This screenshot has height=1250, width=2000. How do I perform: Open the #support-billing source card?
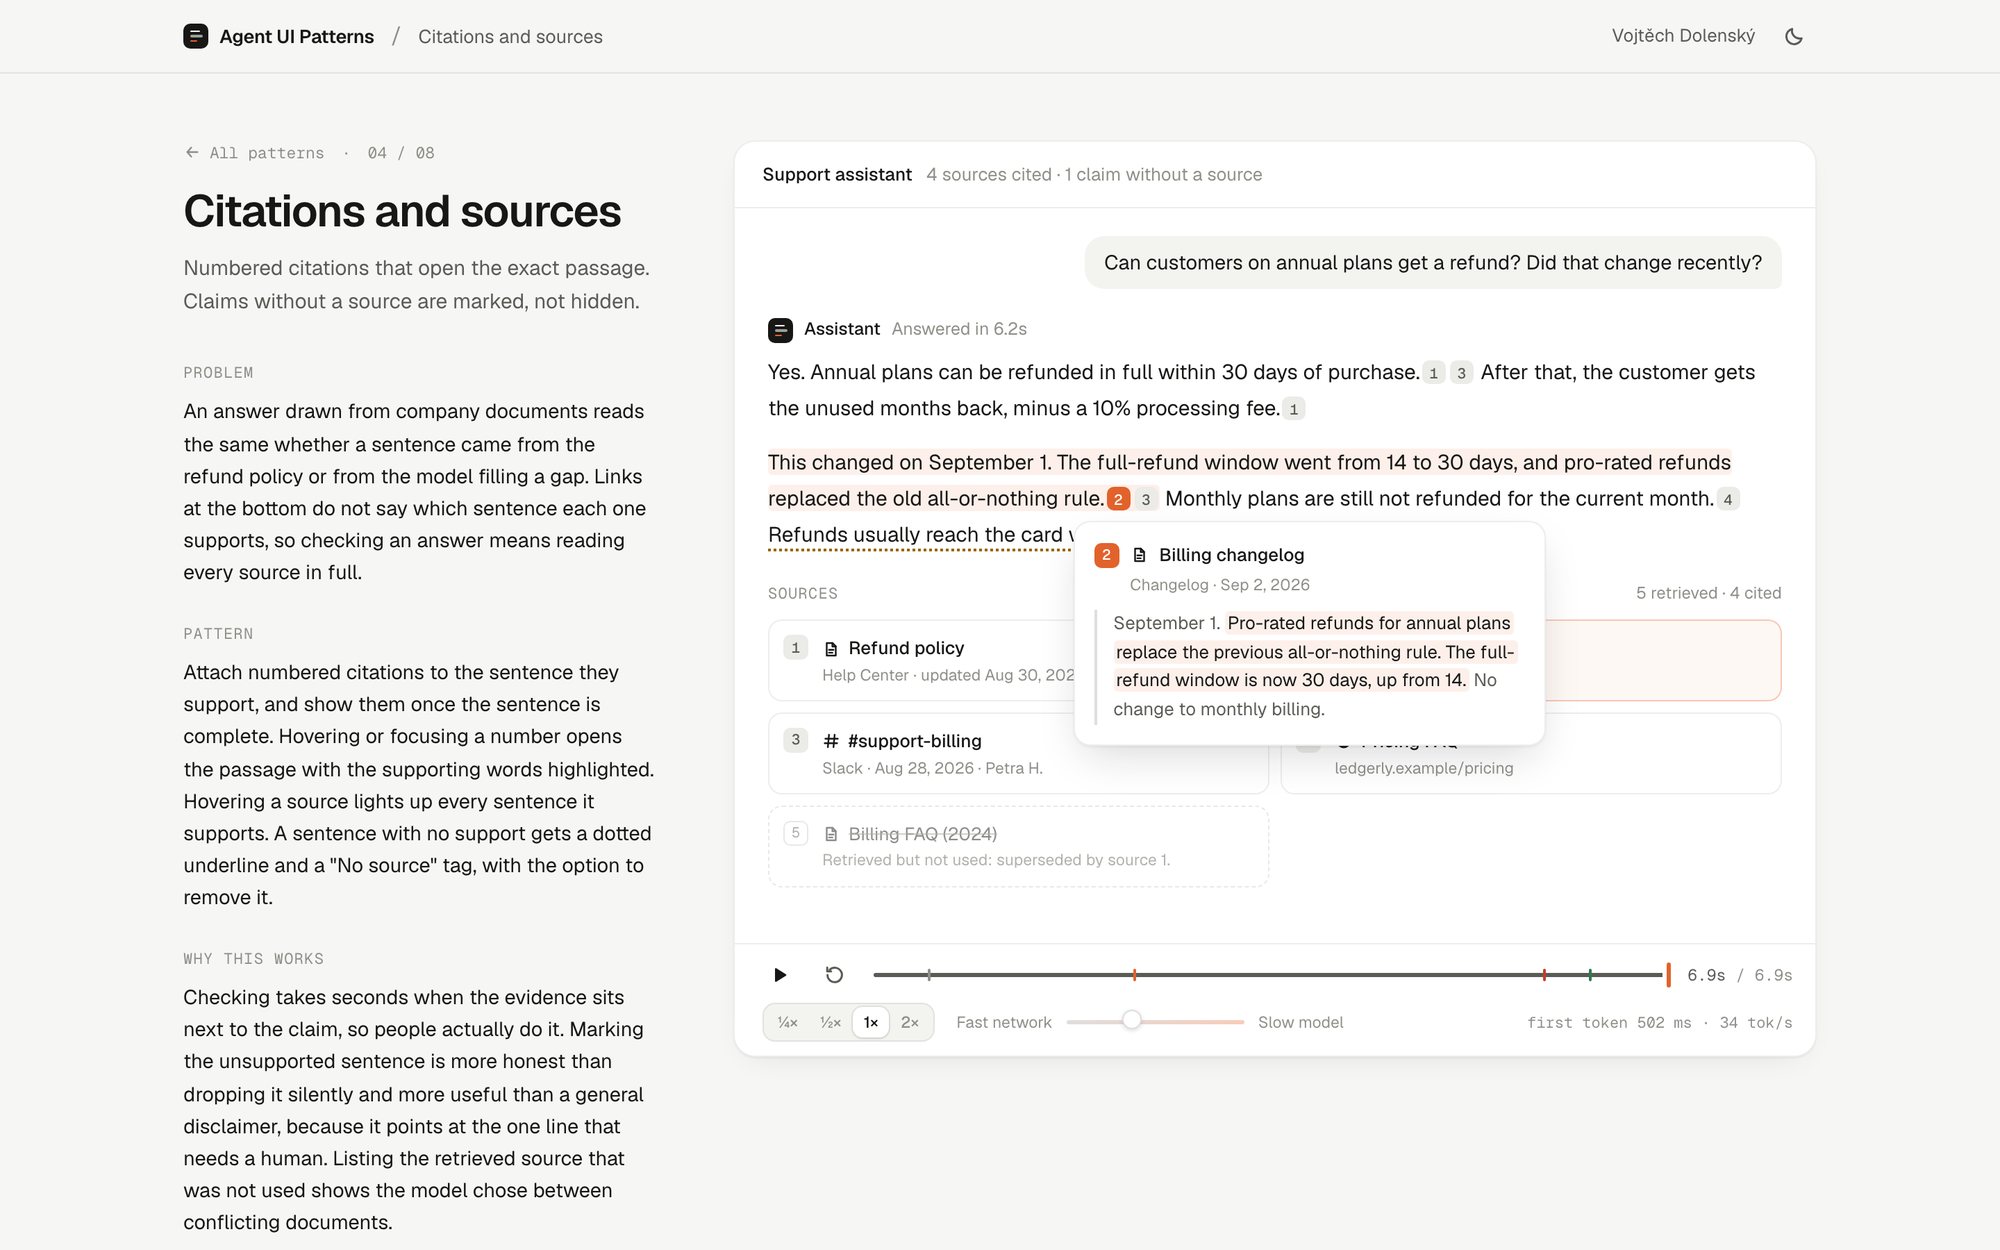(1018, 753)
